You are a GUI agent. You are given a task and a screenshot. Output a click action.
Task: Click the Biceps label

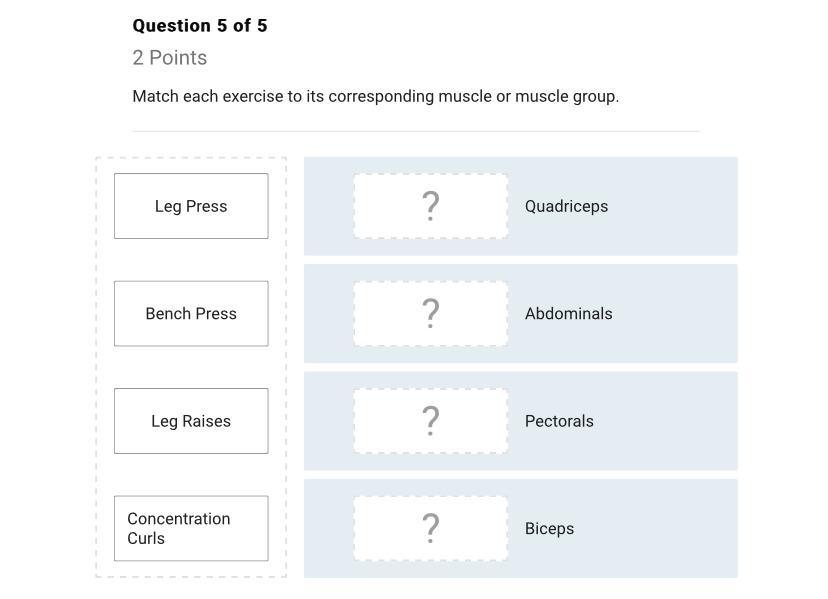549,528
